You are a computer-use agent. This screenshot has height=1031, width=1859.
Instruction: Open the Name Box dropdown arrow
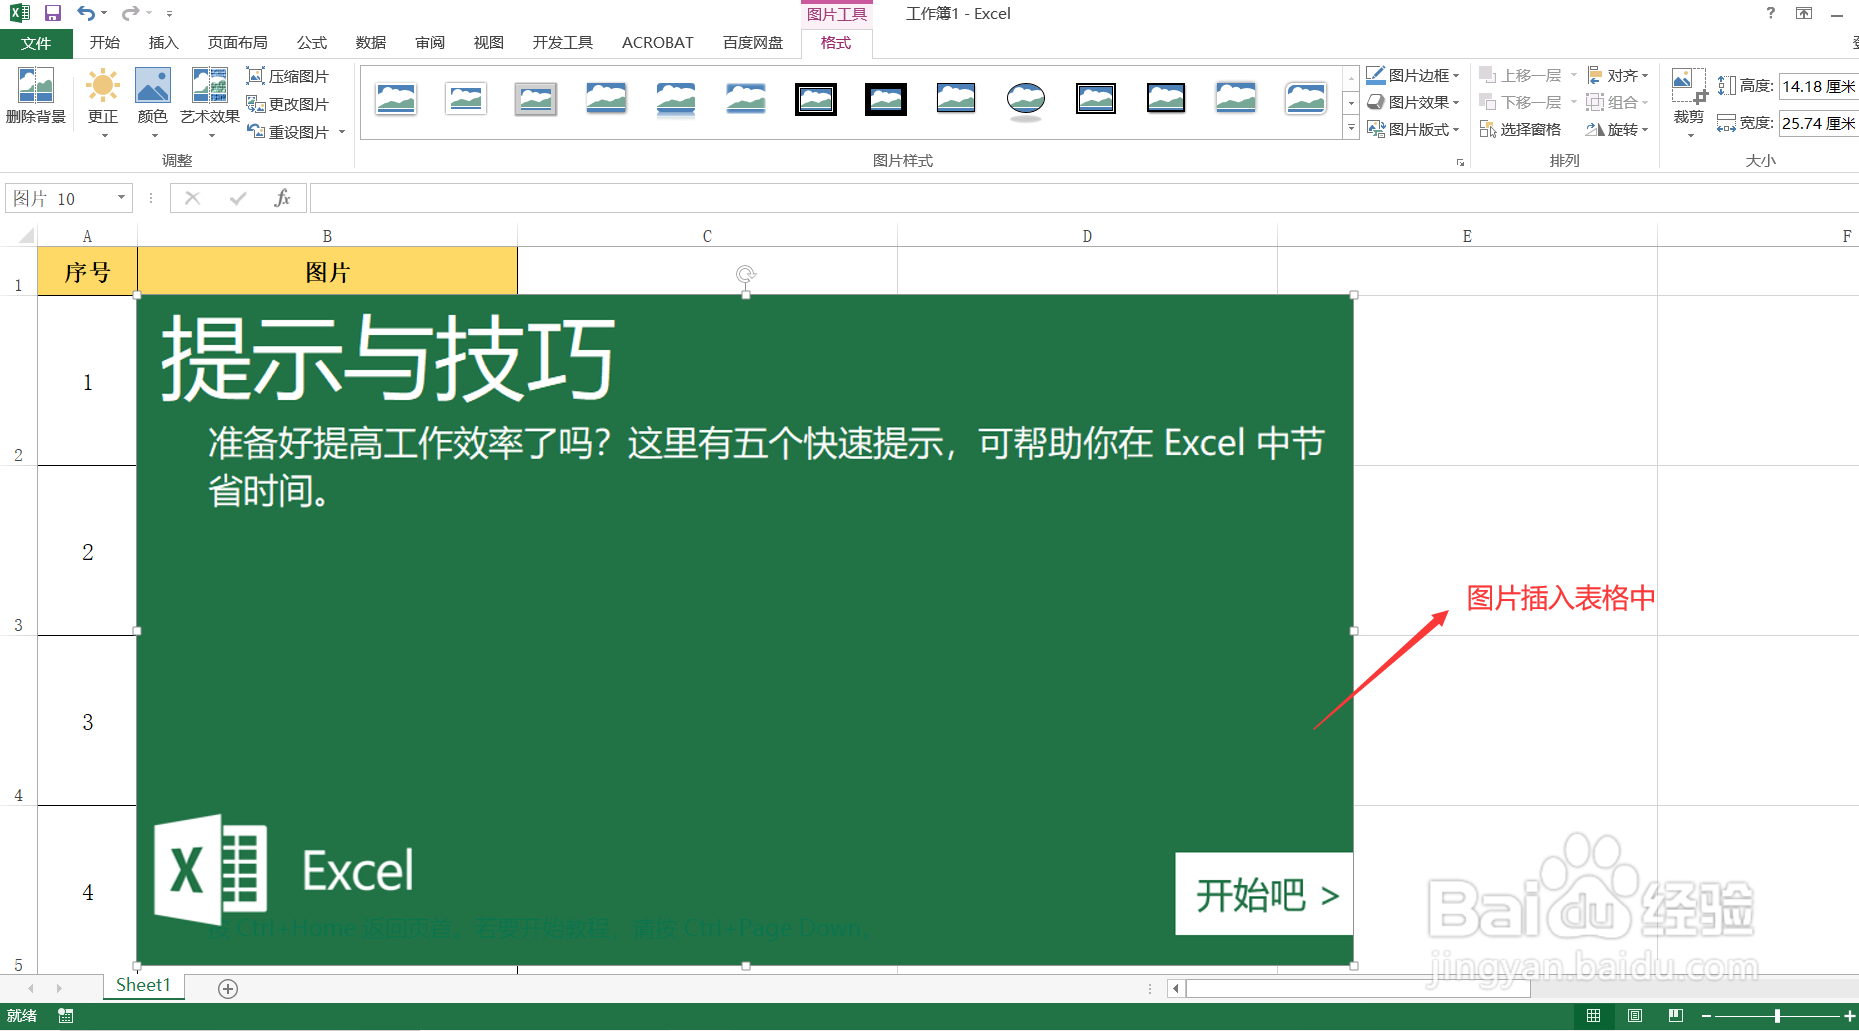122,198
